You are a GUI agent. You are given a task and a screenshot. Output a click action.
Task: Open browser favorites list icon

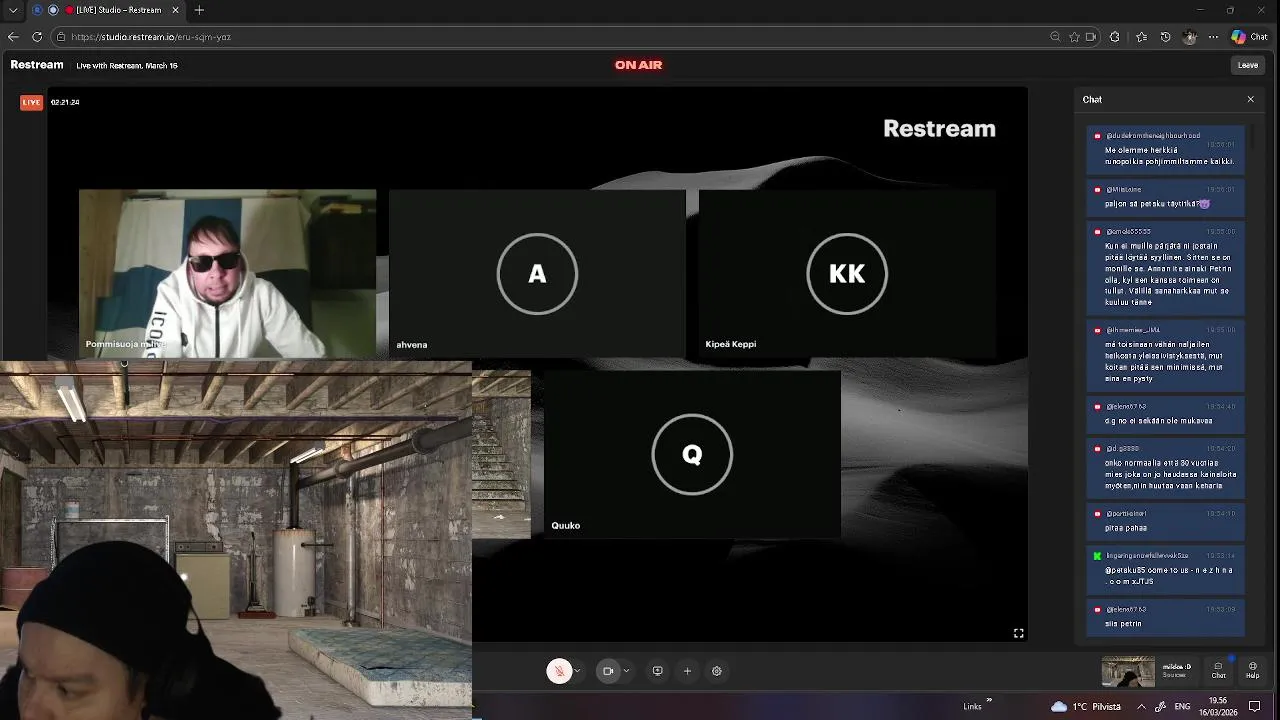click(1142, 37)
